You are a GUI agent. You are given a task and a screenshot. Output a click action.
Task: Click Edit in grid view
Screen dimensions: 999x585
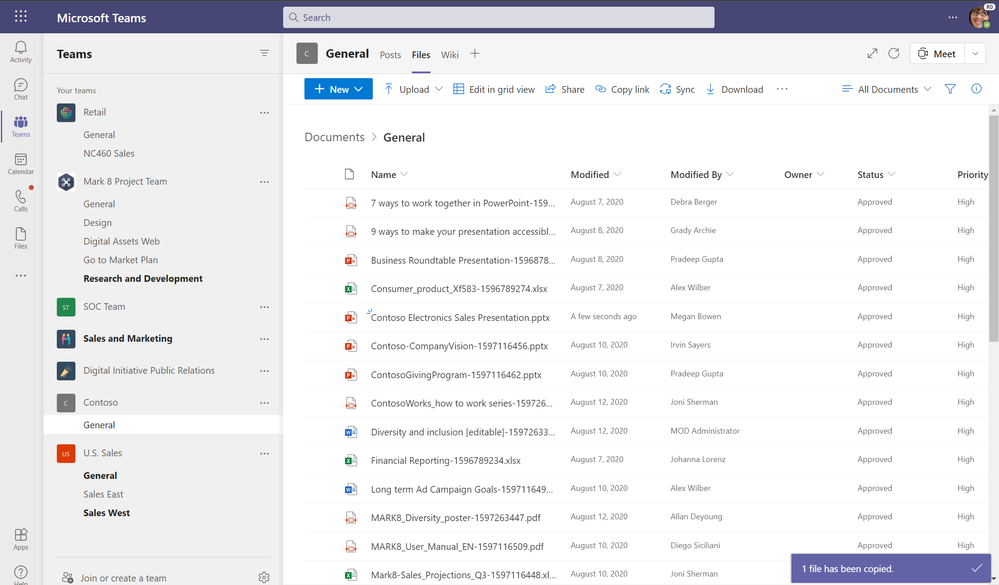(x=494, y=89)
